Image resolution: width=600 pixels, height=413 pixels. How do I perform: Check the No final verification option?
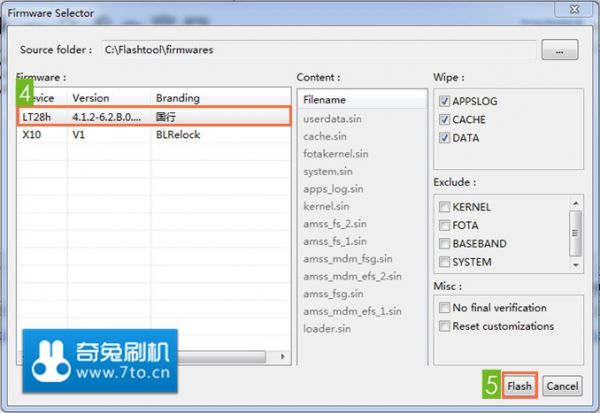pos(444,307)
